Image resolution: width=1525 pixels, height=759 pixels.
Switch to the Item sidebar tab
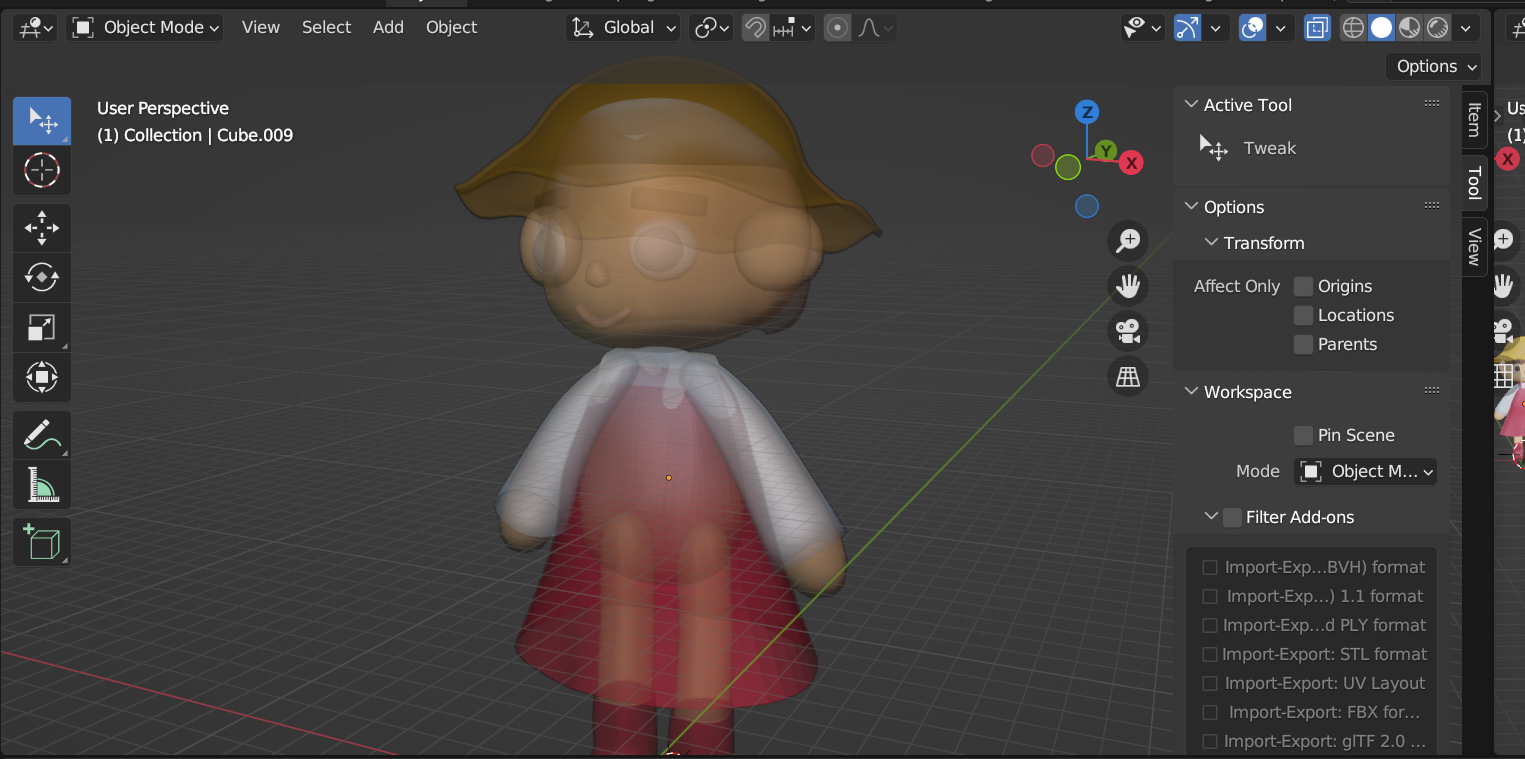point(1474,120)
